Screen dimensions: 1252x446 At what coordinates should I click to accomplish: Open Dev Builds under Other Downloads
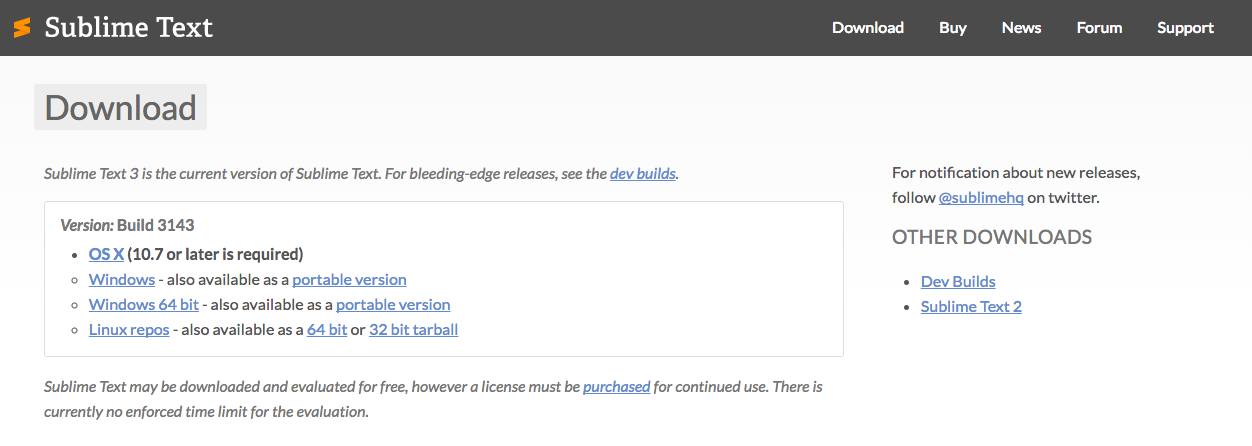click(957, 282)
